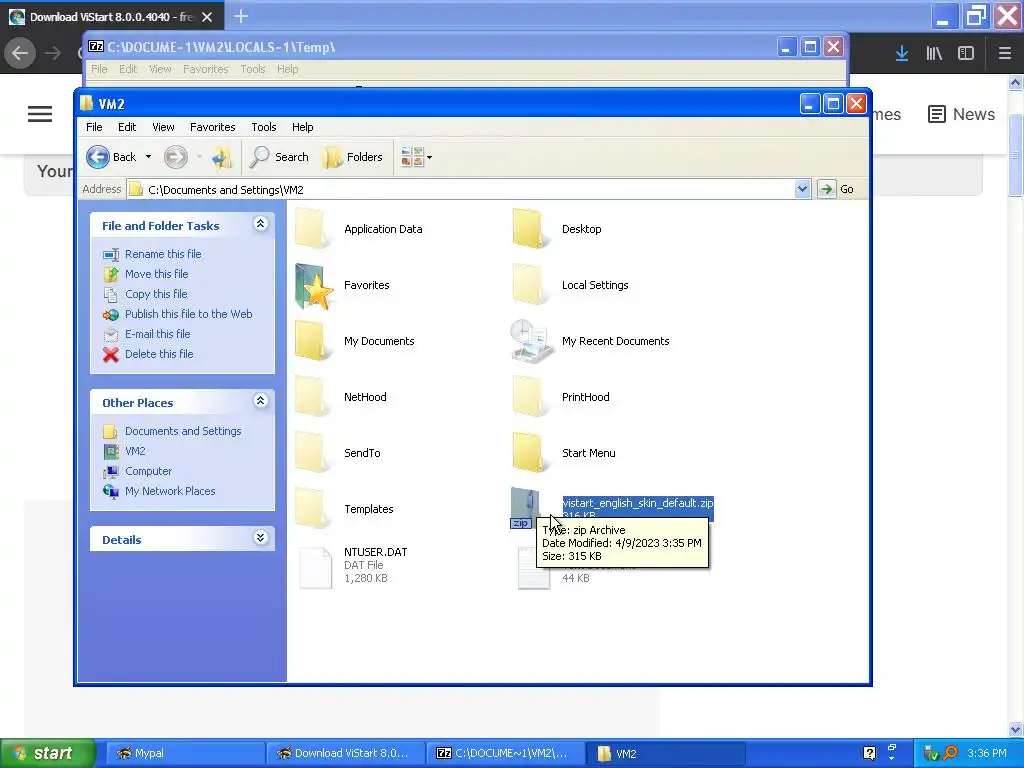Viewport: 1024px width, 768px height.
Task: Click Rename this file
Action: (x=163, y=254)
